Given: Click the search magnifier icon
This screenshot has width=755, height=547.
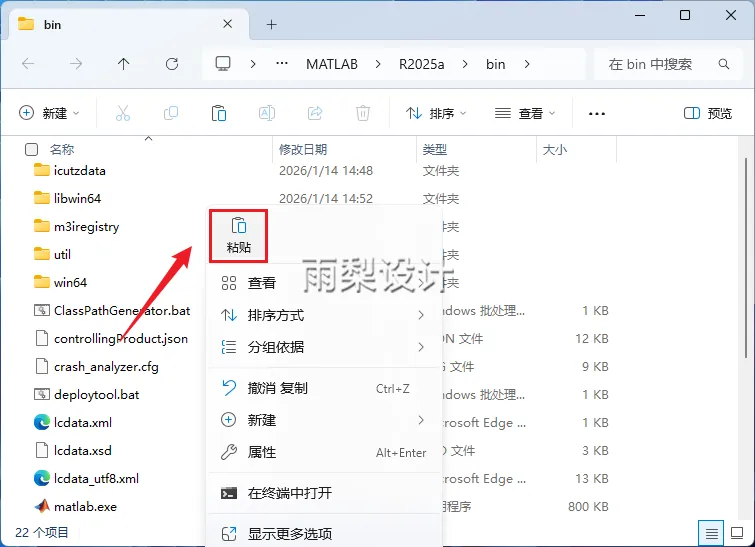Looking at the screenshot, I should [724, 64].
